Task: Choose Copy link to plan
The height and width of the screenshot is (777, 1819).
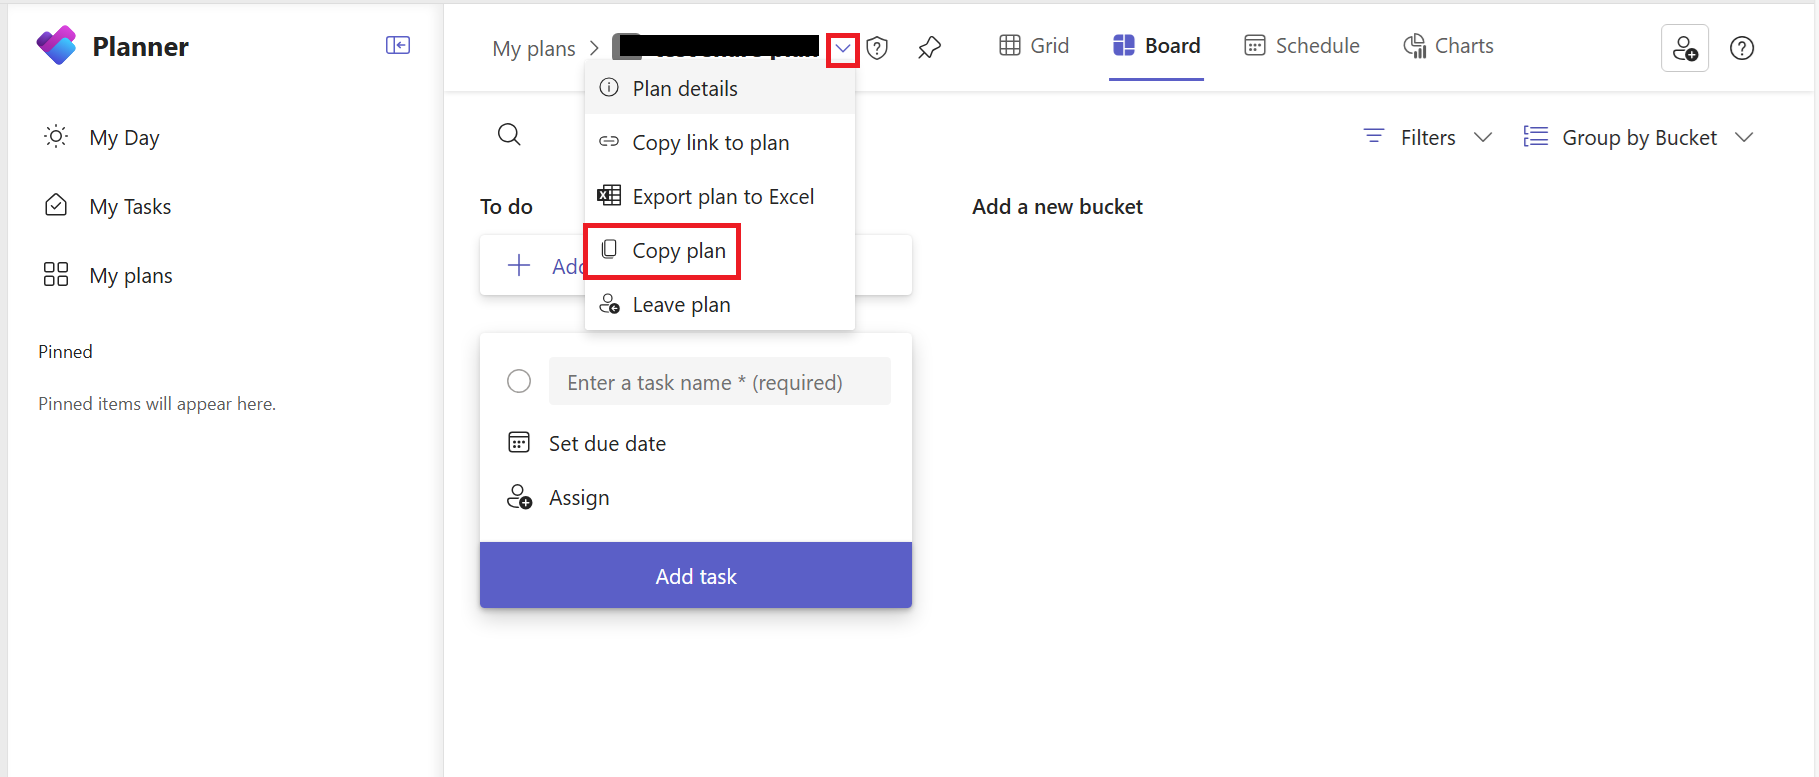Action: 720,142
